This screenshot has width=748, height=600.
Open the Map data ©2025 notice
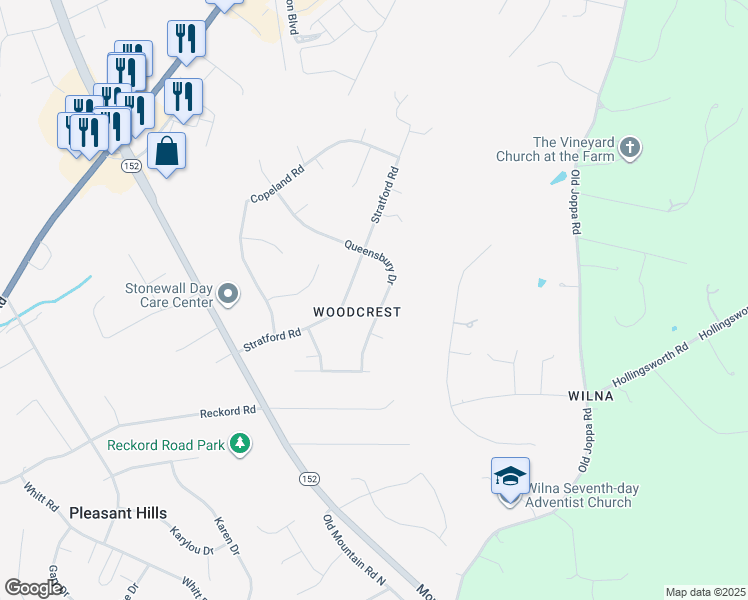pos(706,592)
